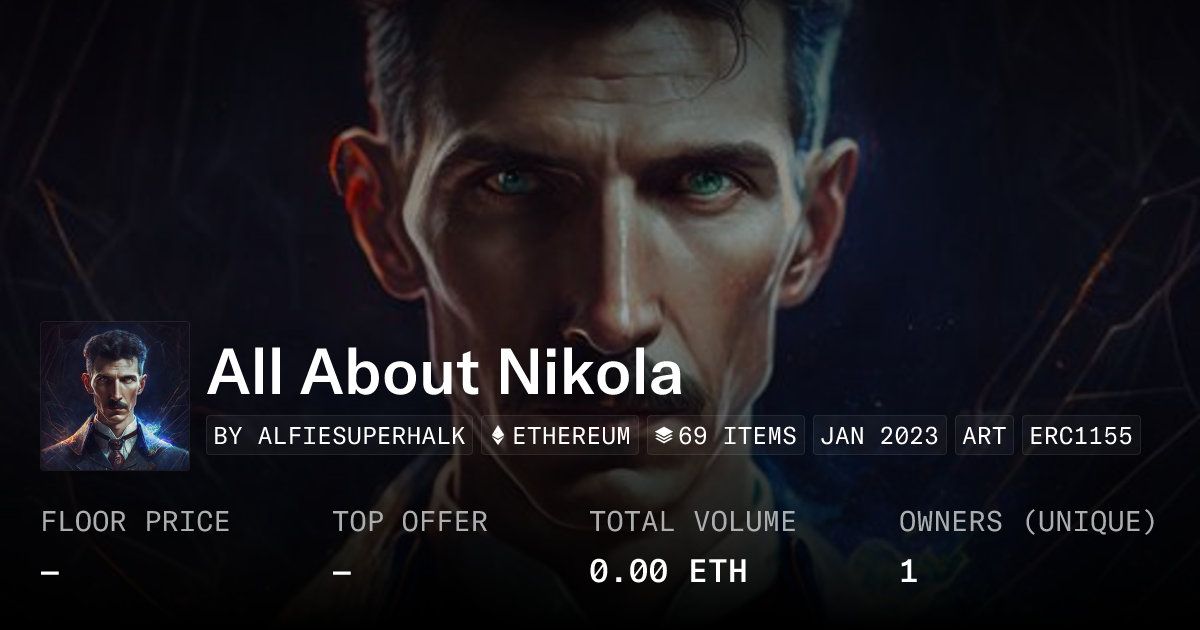Viewport: 1200px width, 630px height.
Task: Click the 69 ITEMS count text
Action: 737,436
